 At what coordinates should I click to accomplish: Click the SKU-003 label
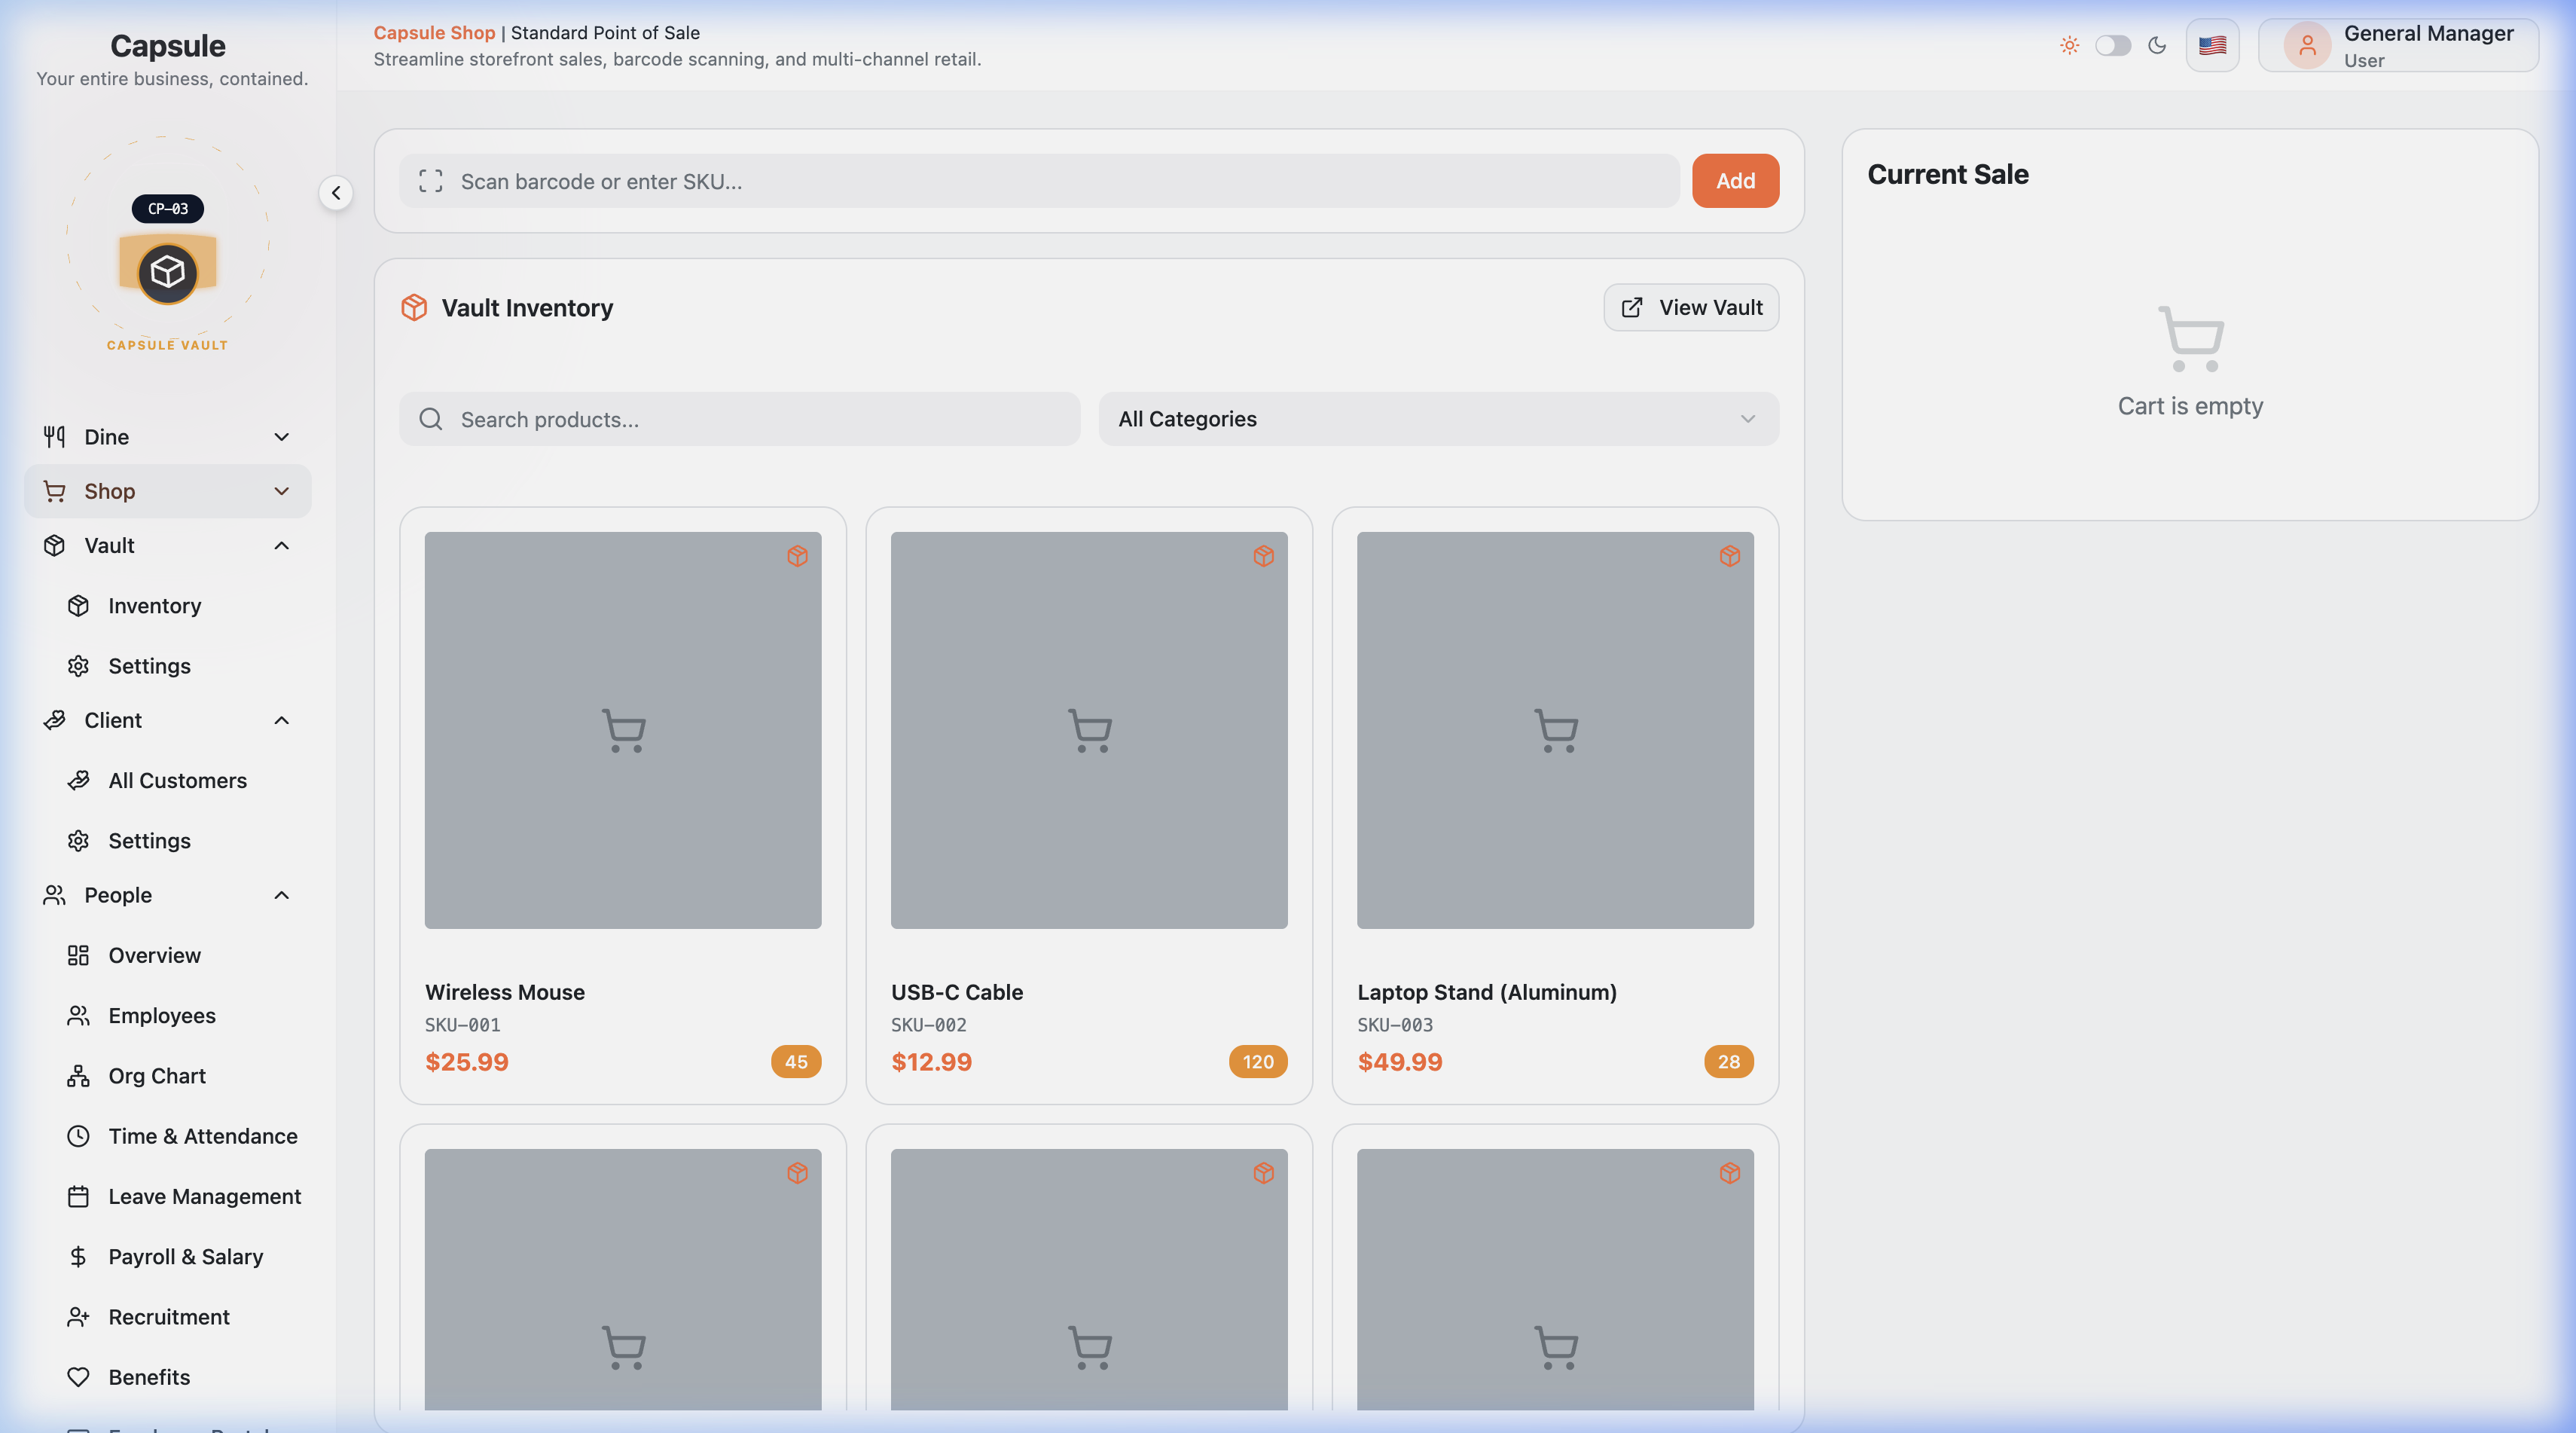coord(1395,1025)
